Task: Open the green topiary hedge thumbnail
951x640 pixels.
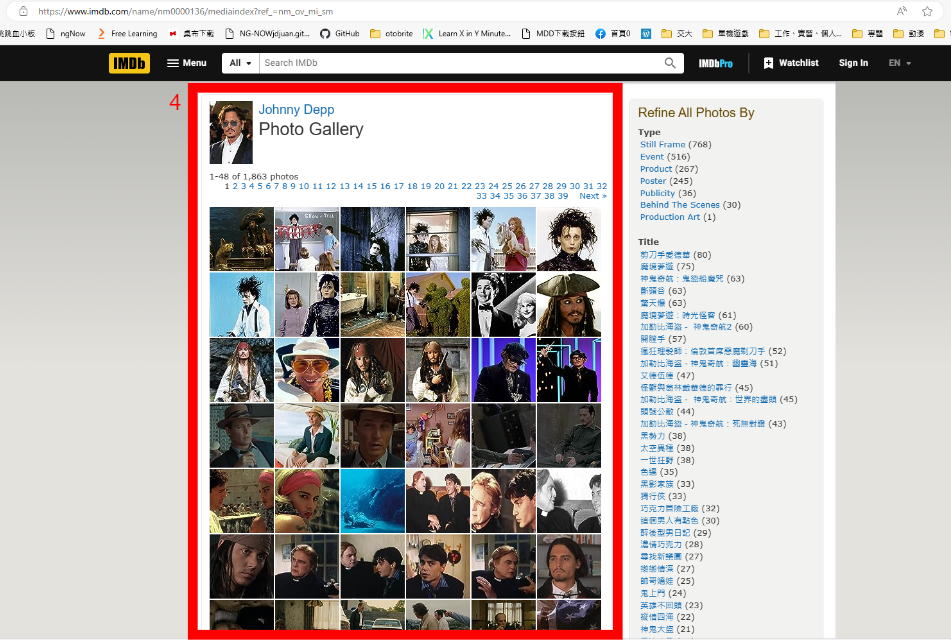Action: pos(438,305)
